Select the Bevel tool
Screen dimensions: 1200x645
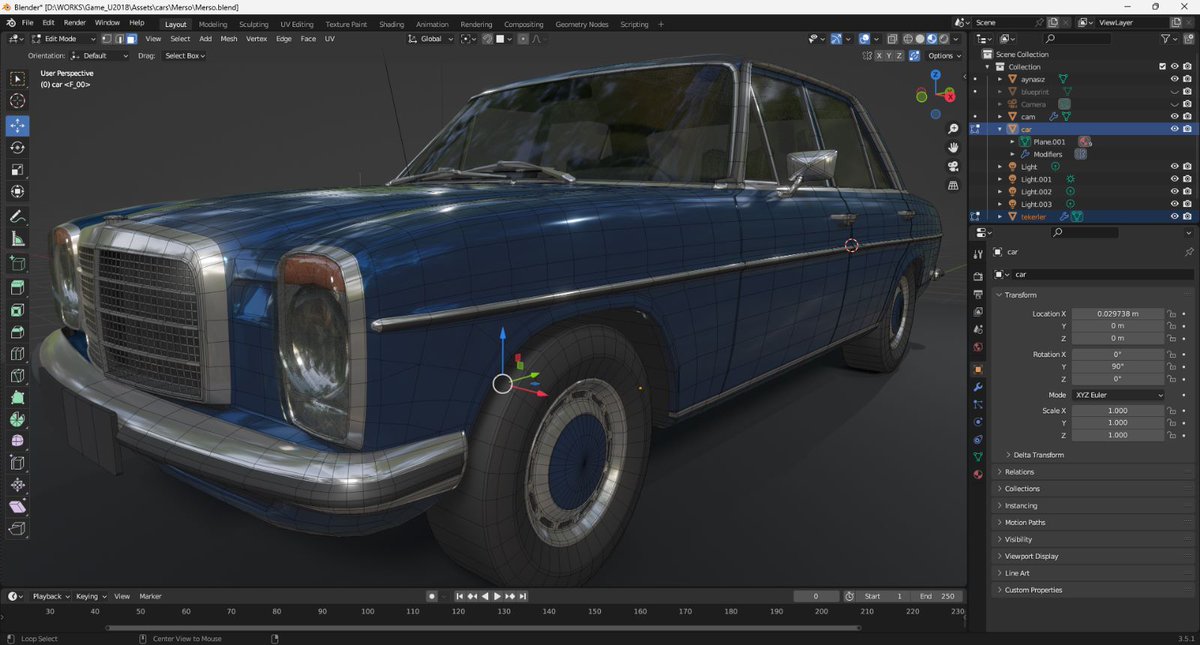17,332
